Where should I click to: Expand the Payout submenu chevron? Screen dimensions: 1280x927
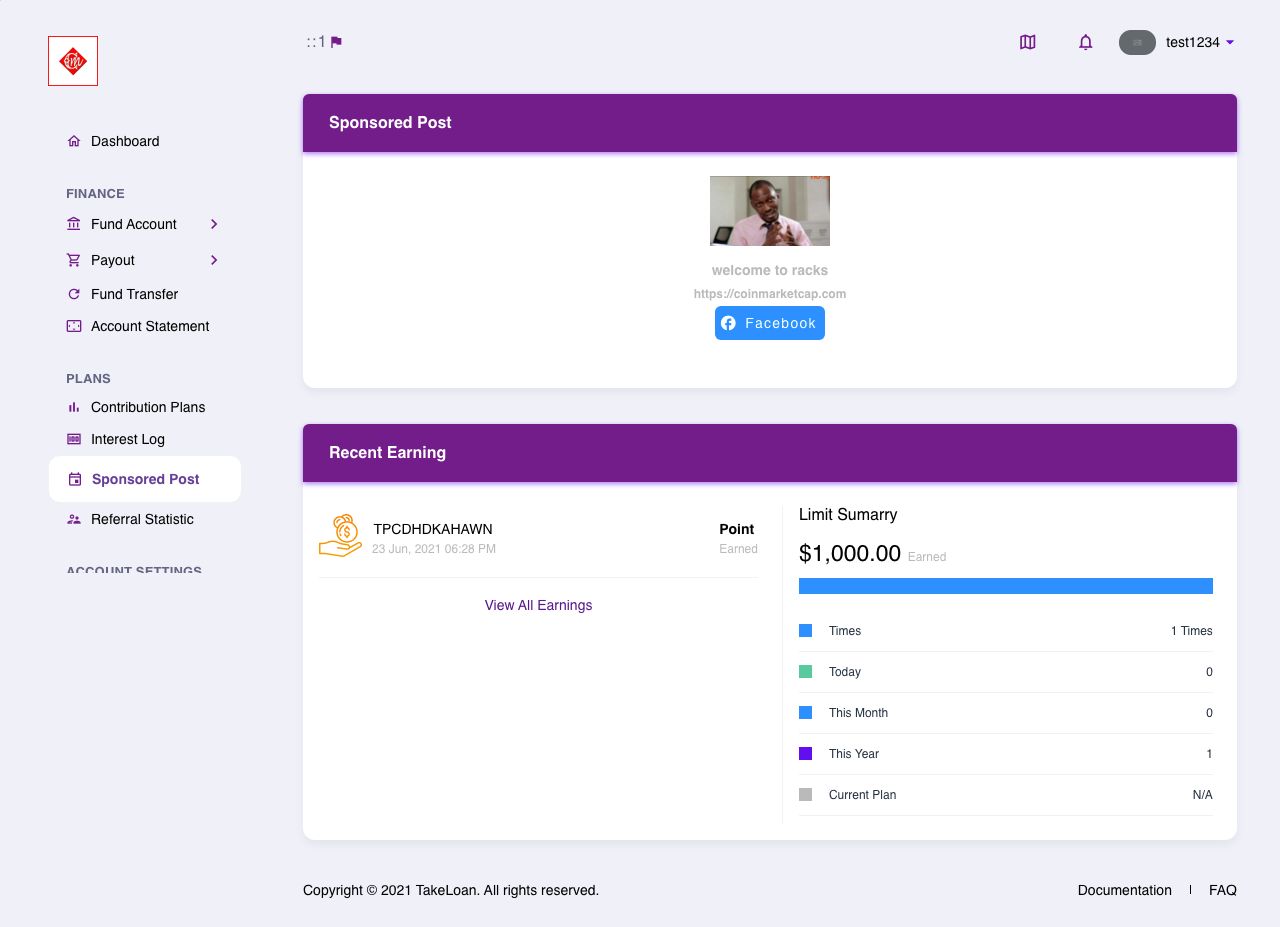pyautogui.click(x=214, y=260)
